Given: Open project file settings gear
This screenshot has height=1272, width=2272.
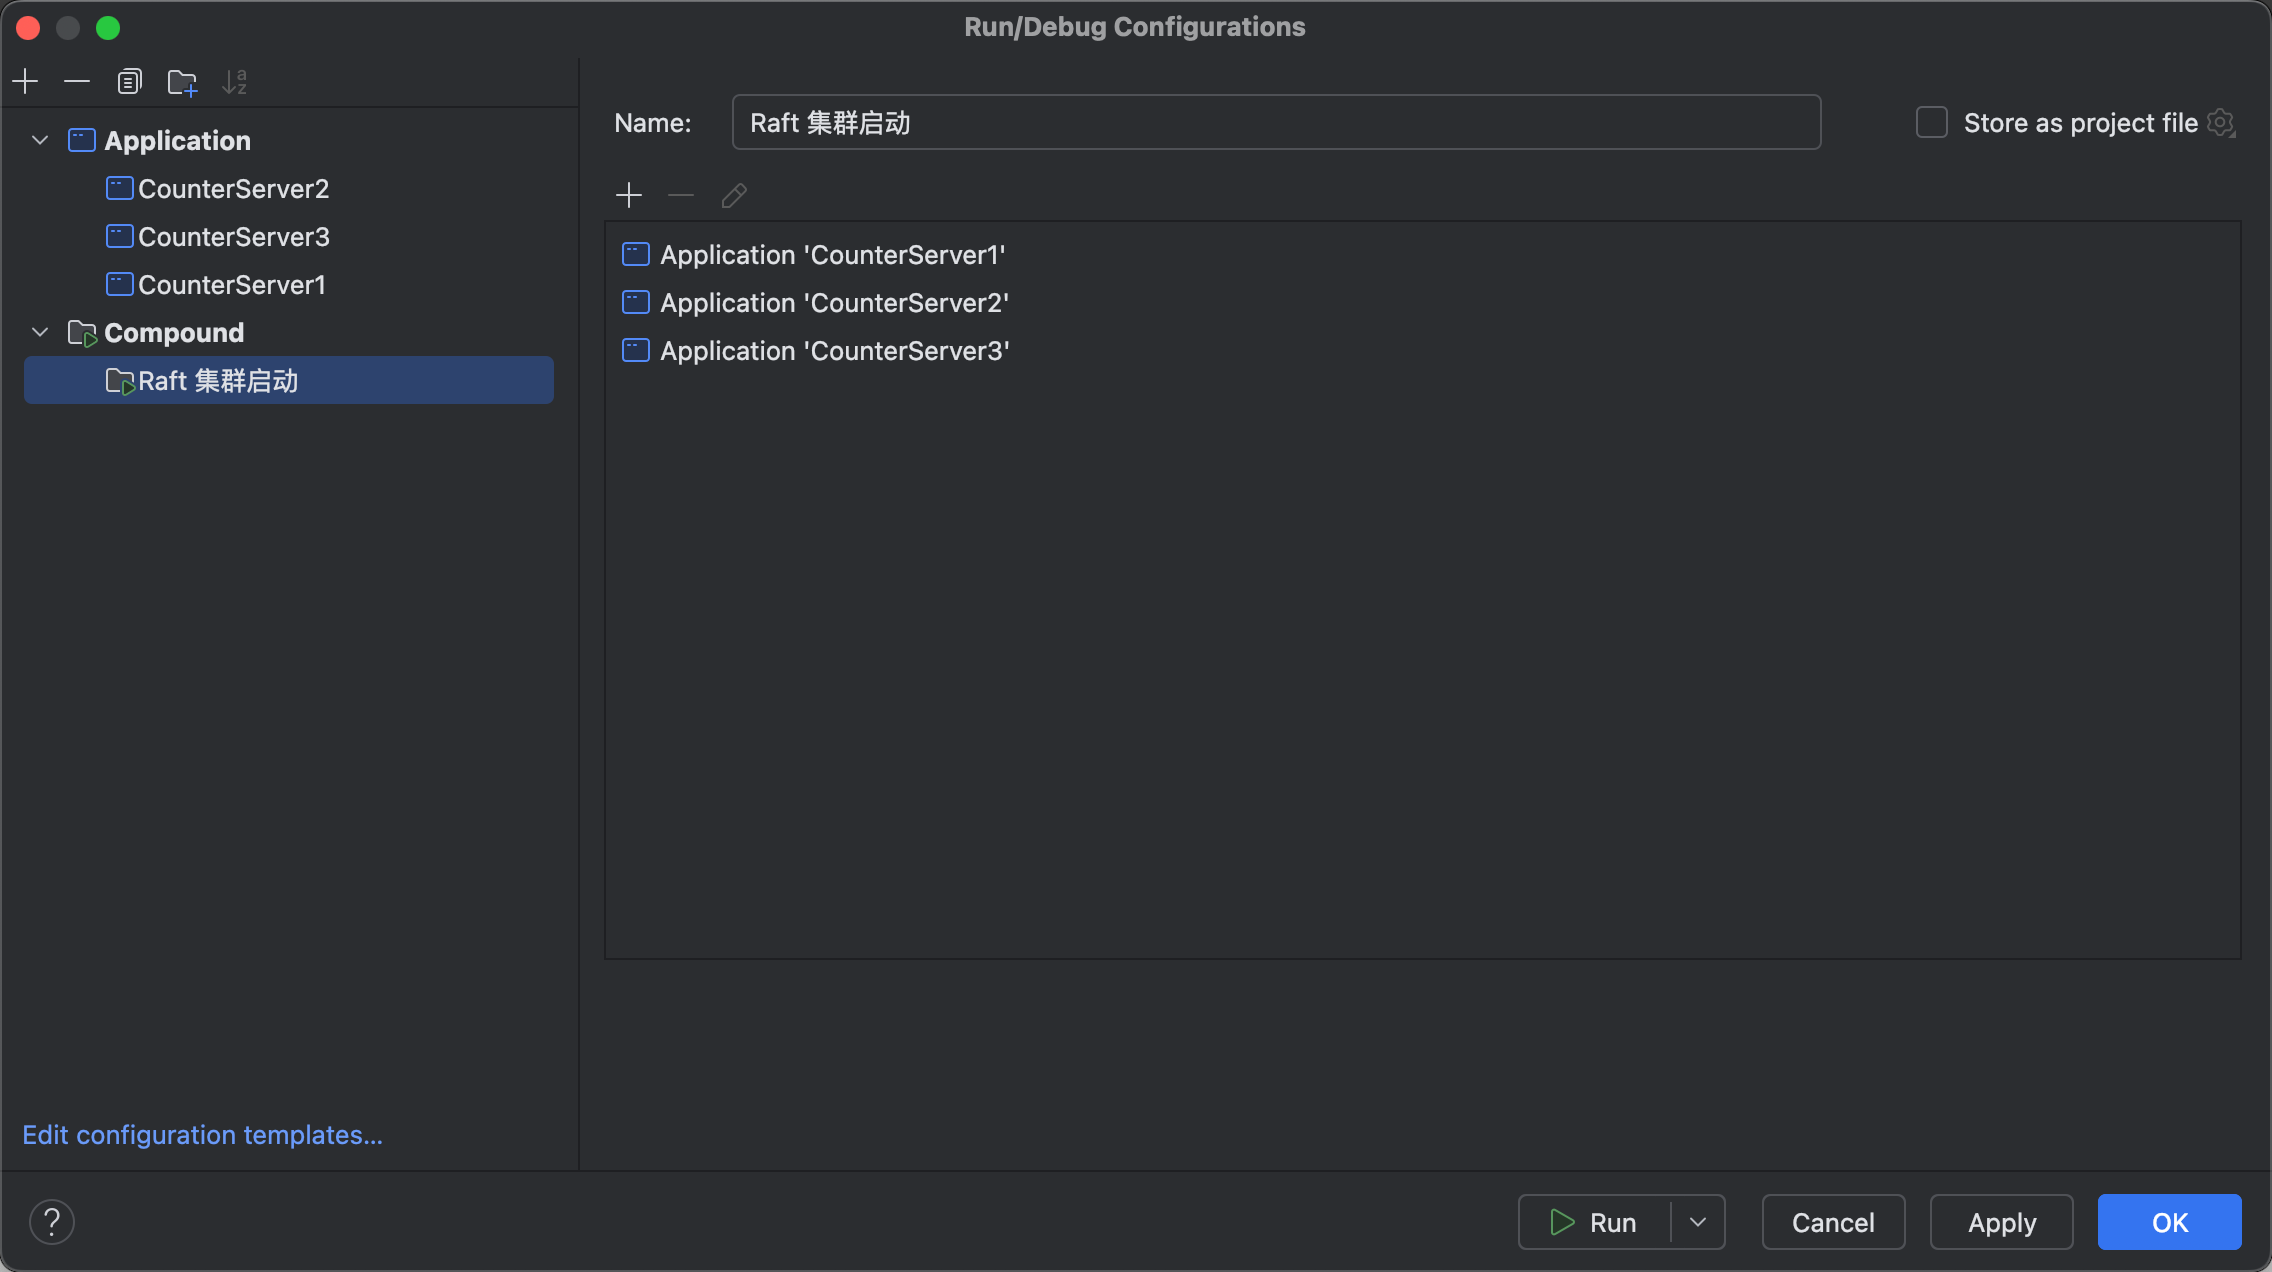Looking at the screenshot, I should click(2220, 123).
